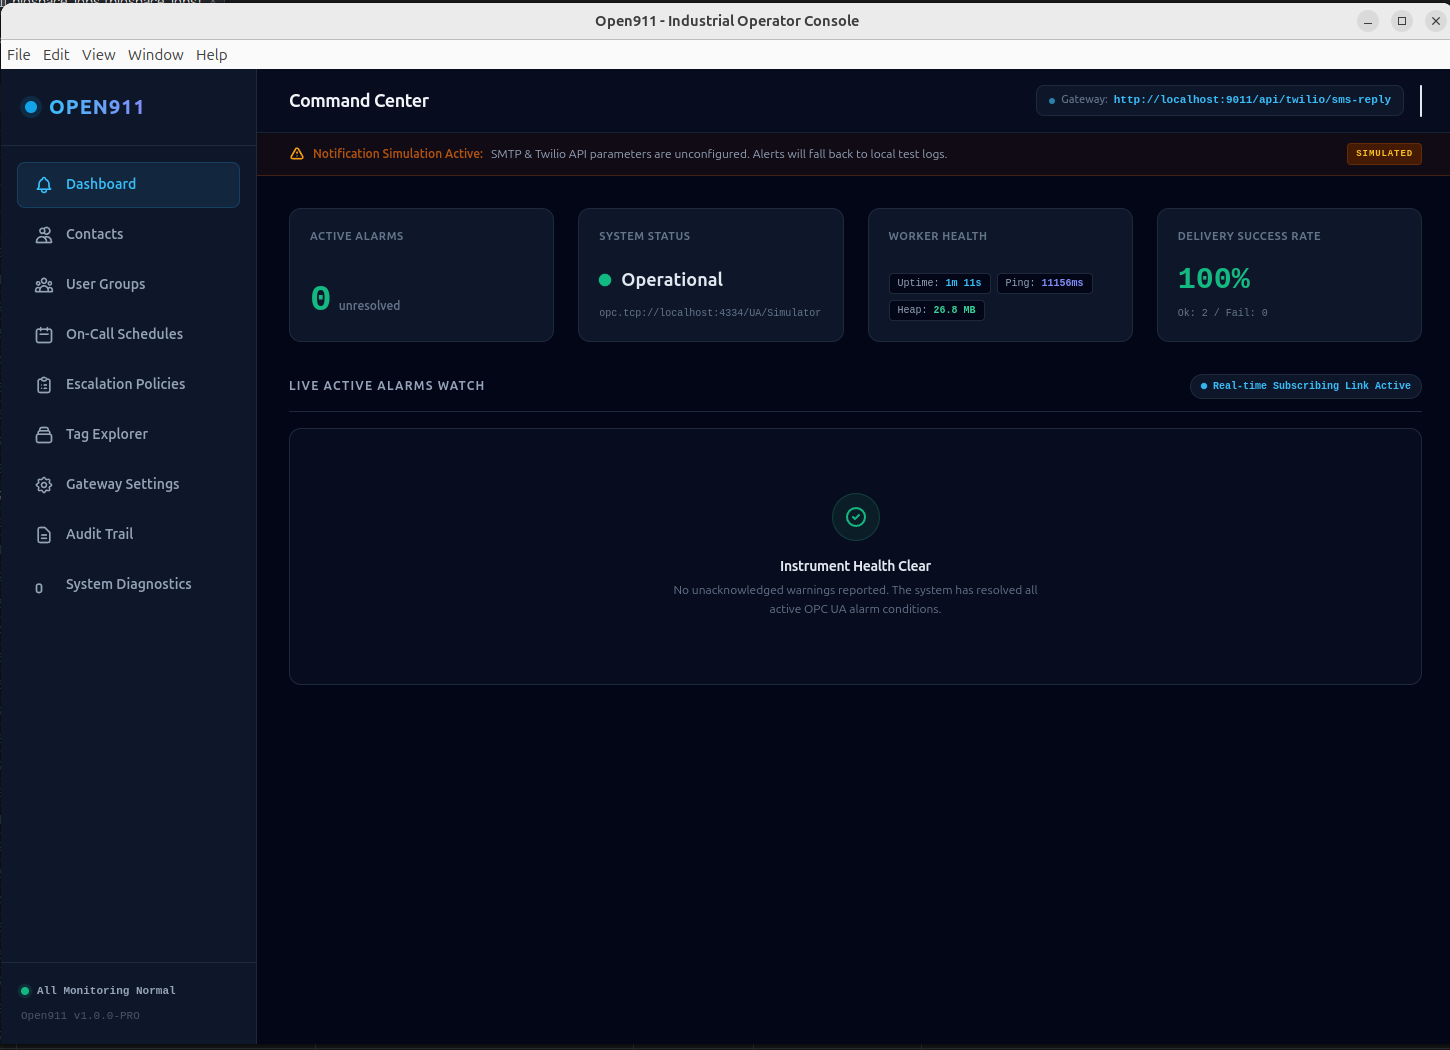This screenshot has height=1050, width=1450.
Task: Click the Gateway Settings gear icon
Action: (x=44, y=485)
